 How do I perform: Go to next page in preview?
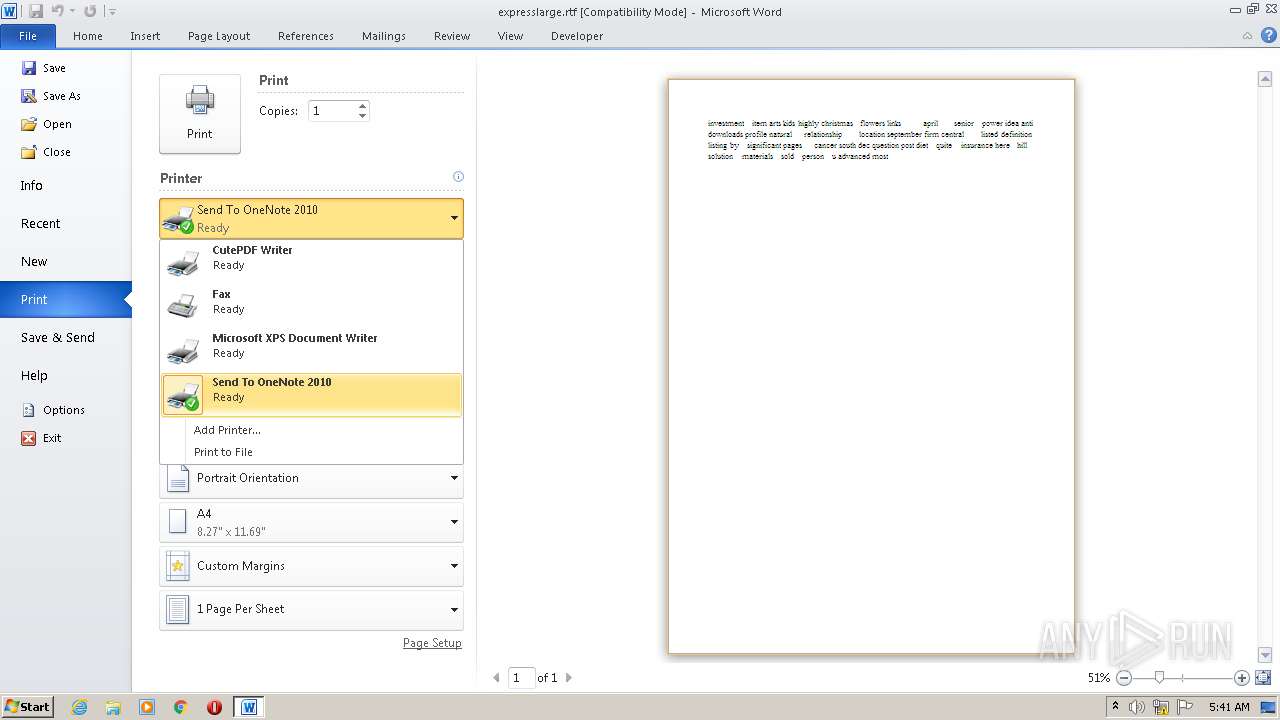click(x=569, y=677)
